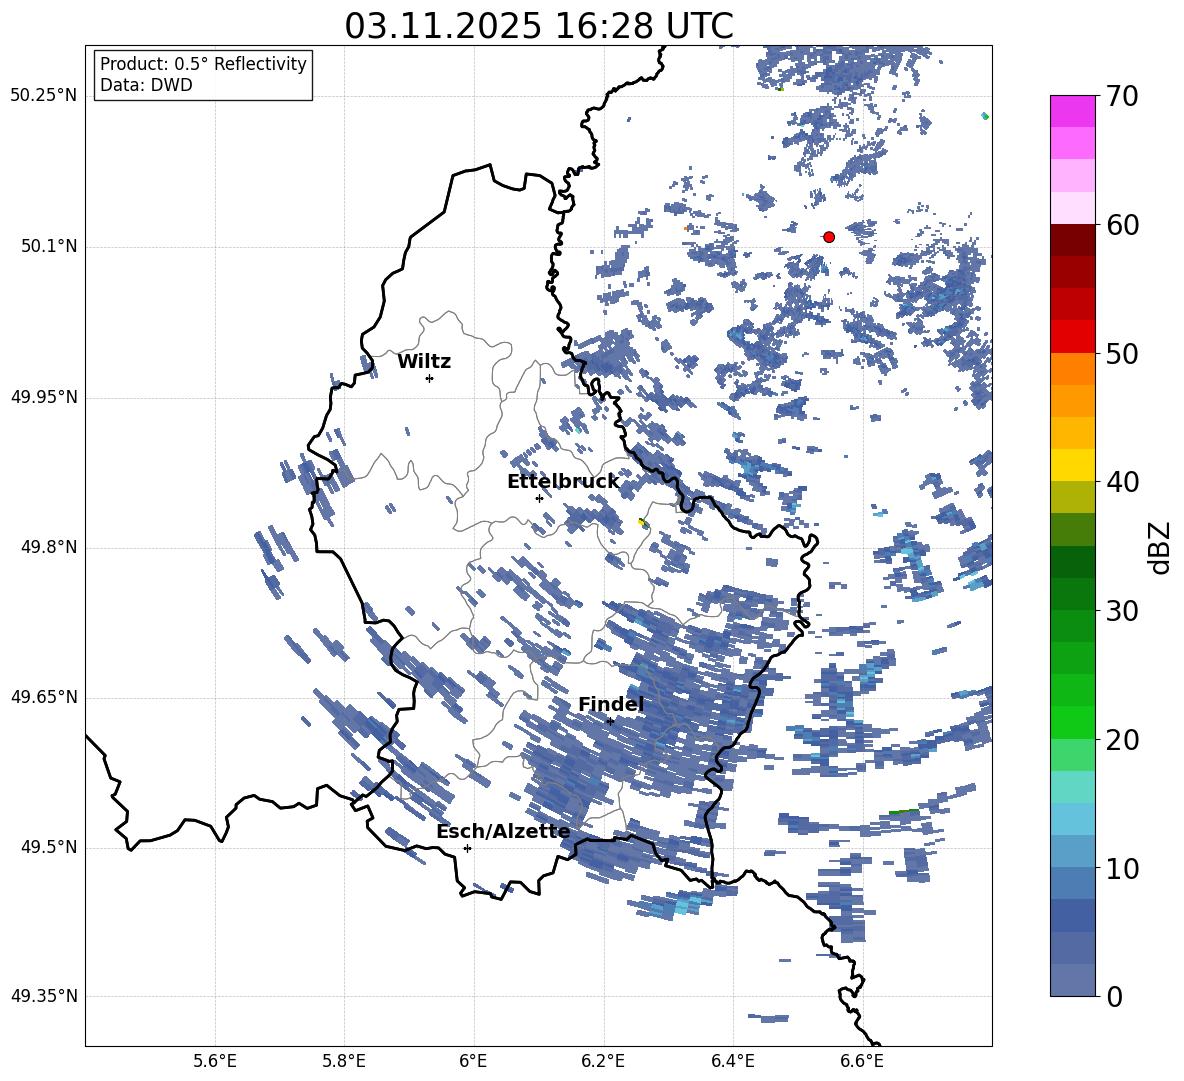Viewport: 1184px width, 1081px height.
Task: Click the 5.6°E longitude label
Action: pyautogui.click(x=215, y=1061)
